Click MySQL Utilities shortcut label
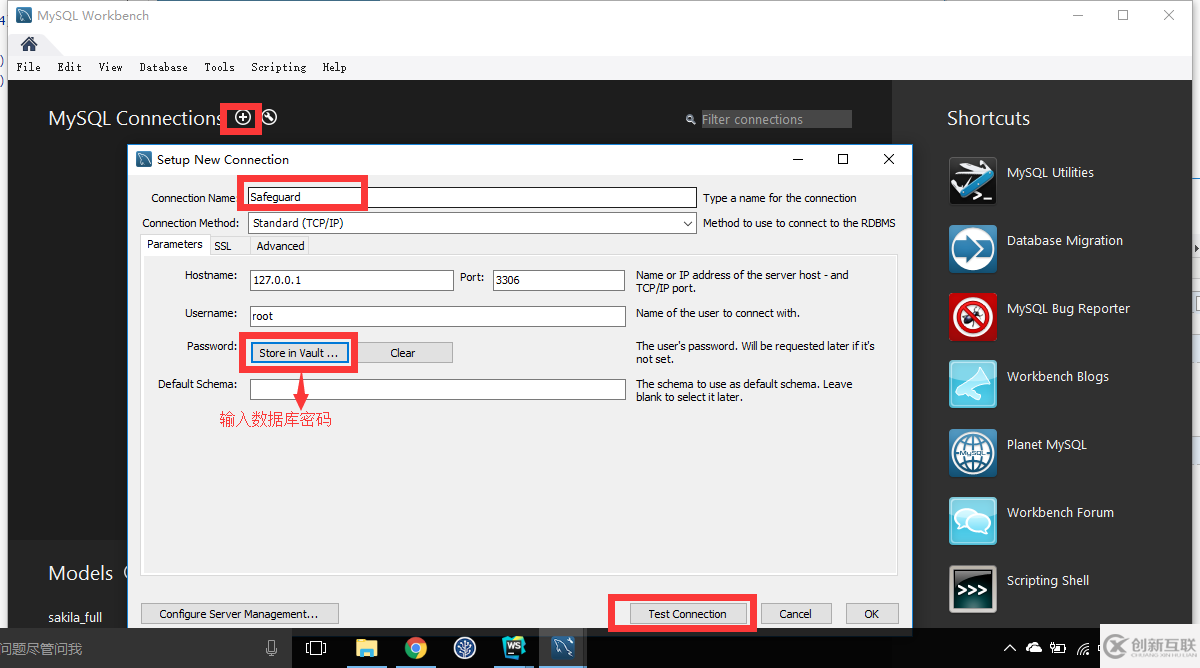 pos(1050,173)
